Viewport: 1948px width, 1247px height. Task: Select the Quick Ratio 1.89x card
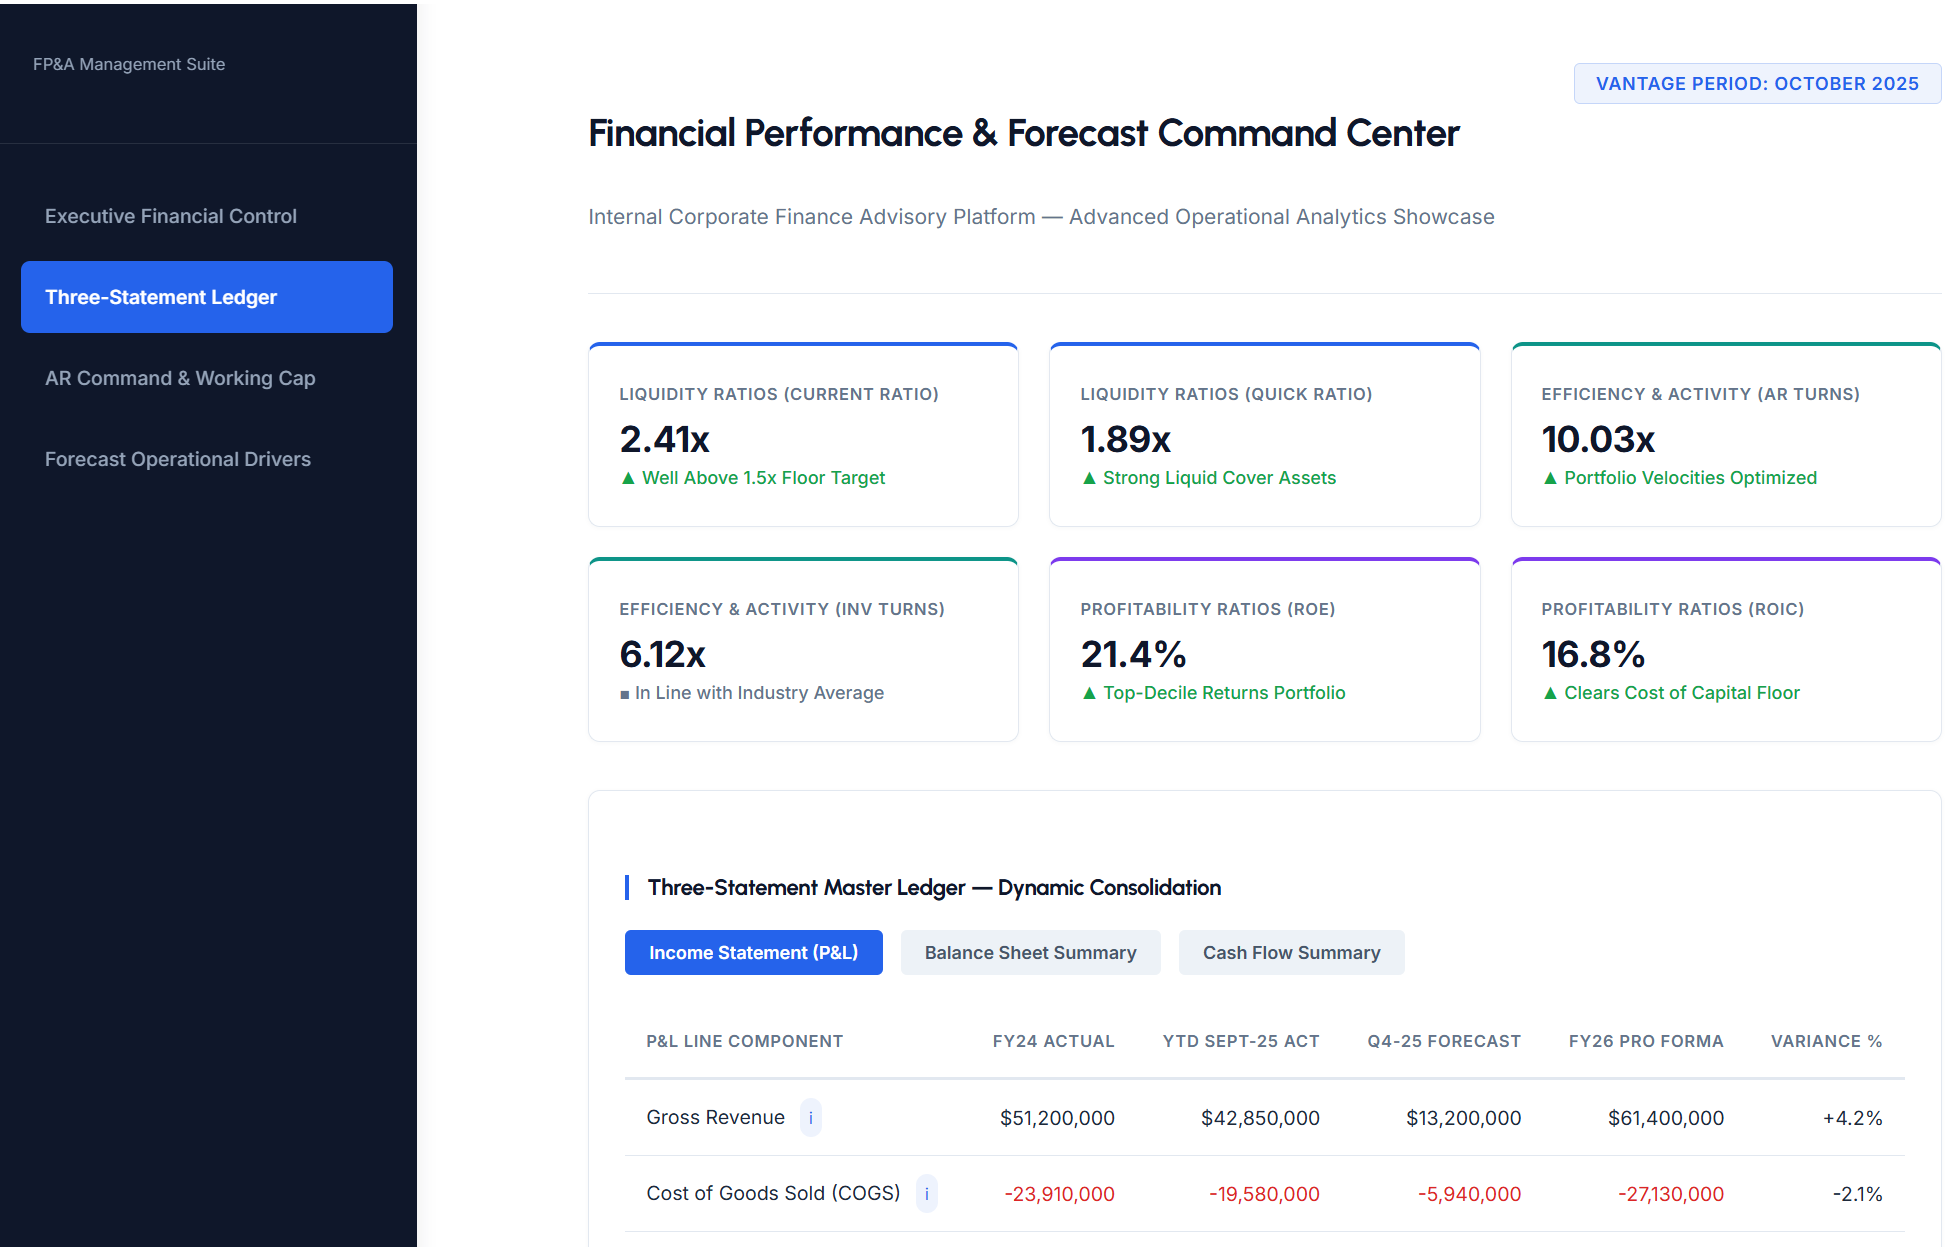pos(1265,435)
